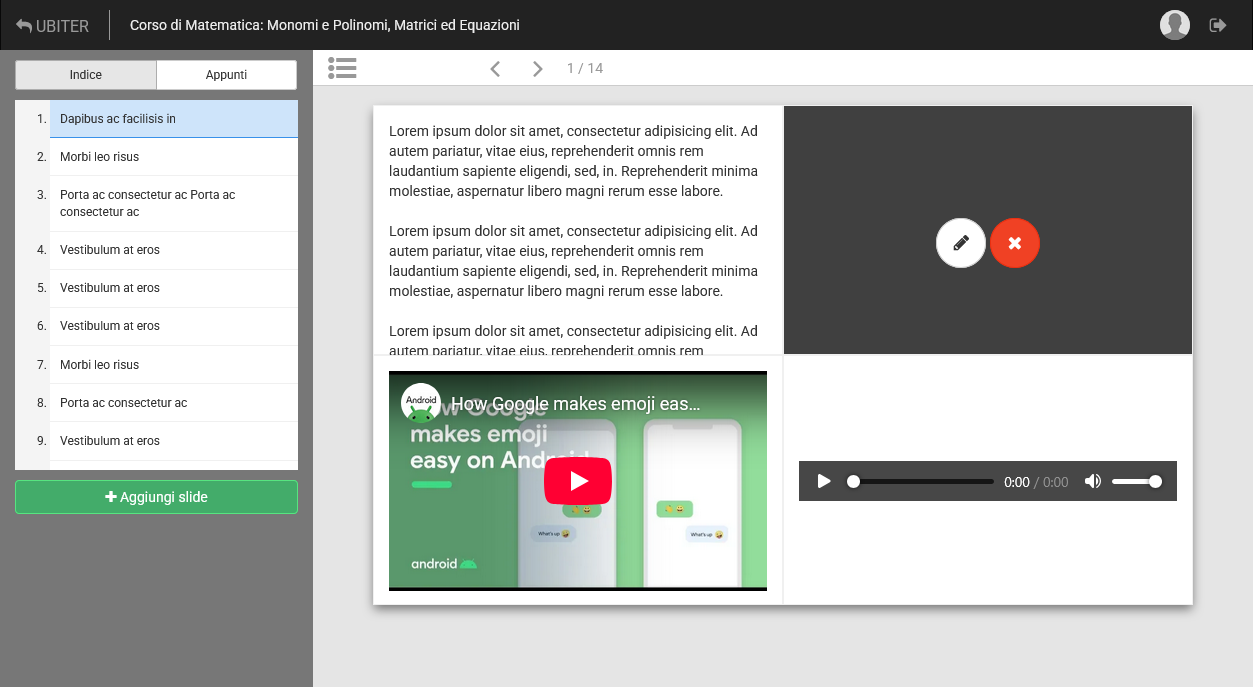Edit the dark media block with pencil
The width and height of the screenshot is (1253, 687).
(x=961, y=243)
